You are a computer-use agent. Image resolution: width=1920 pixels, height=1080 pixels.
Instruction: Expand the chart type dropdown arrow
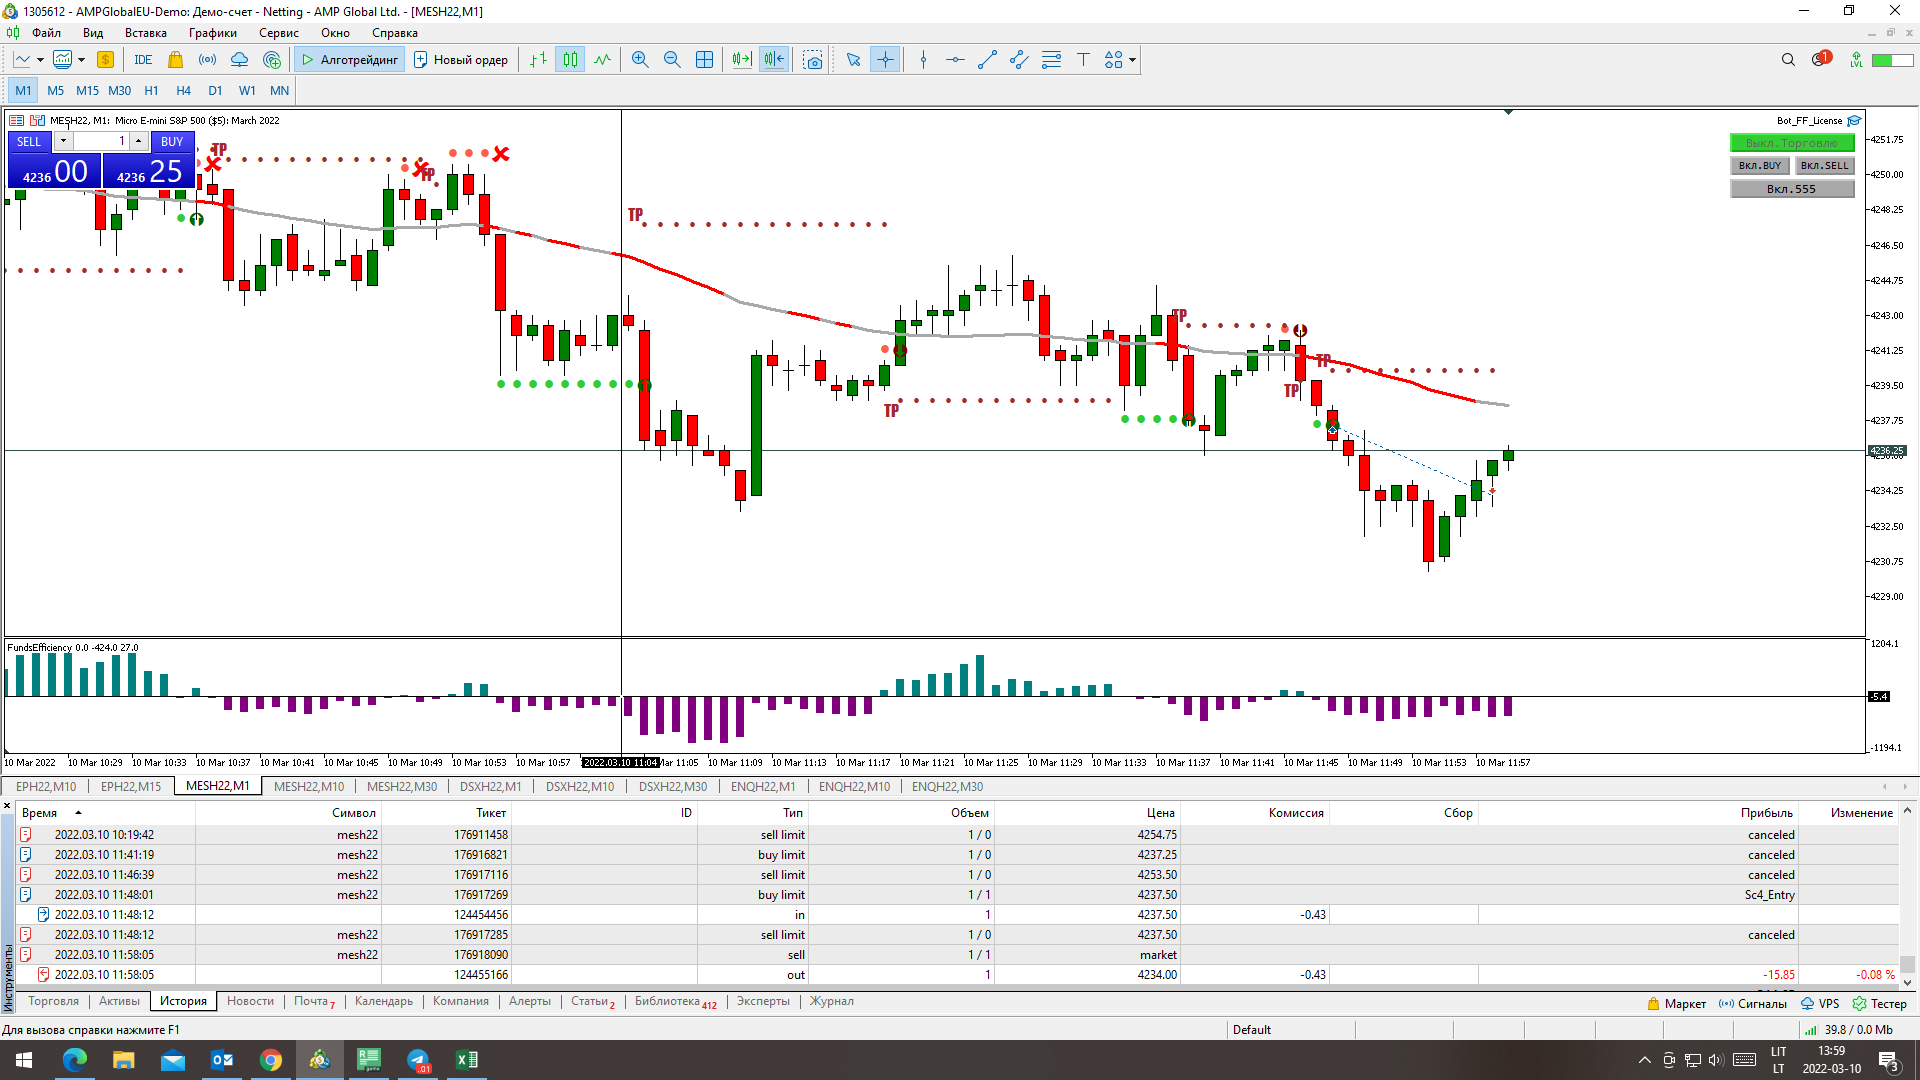[40, 60]
